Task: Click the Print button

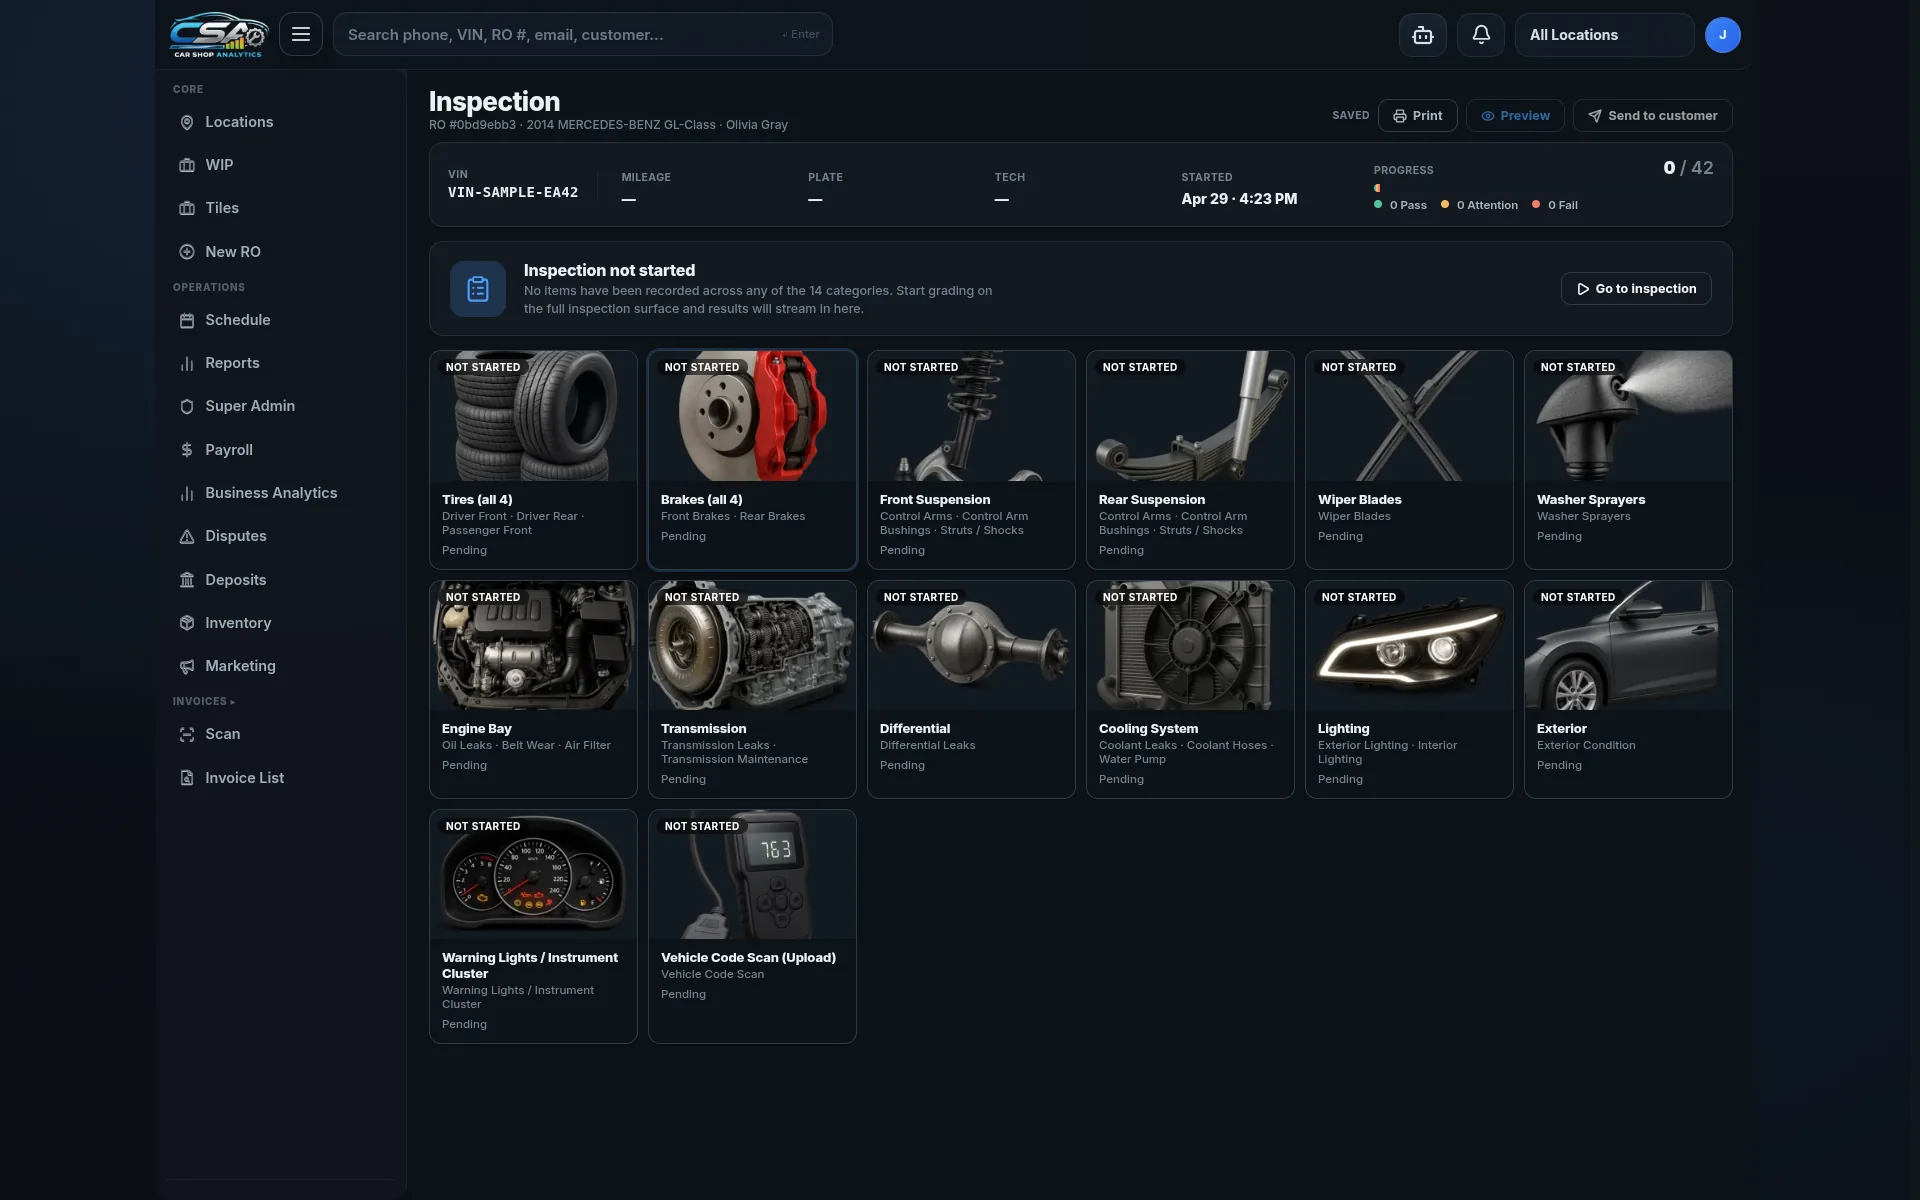Action: [1417, 116]
